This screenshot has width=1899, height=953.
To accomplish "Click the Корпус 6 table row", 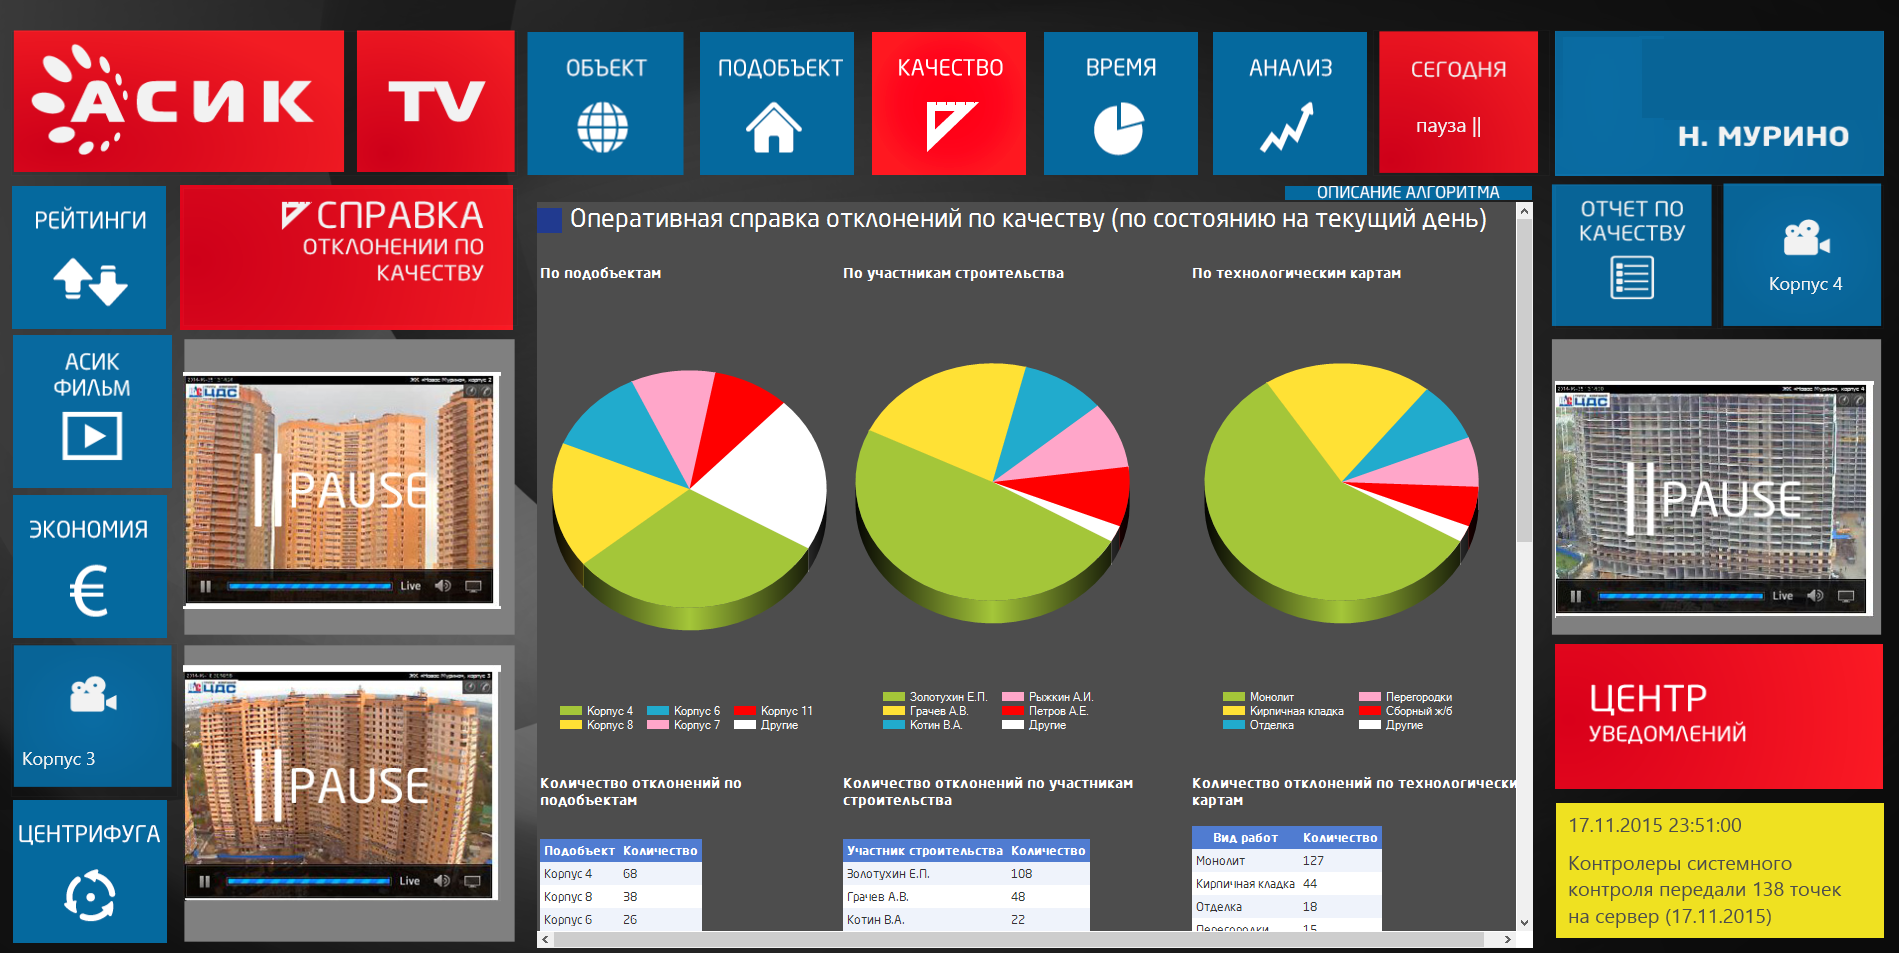I will [620, 920].
